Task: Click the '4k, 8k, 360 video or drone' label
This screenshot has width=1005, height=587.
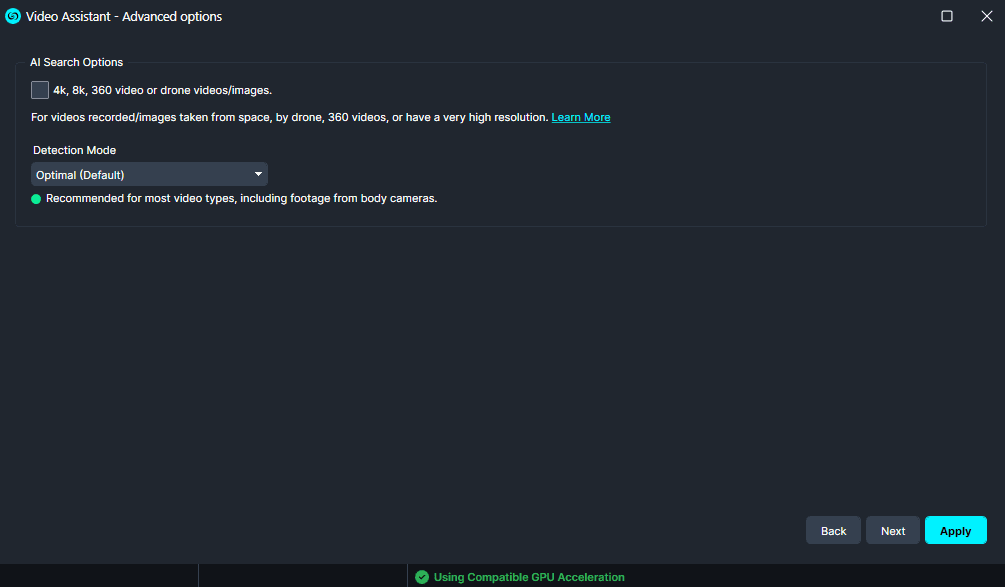Action: 163,90
